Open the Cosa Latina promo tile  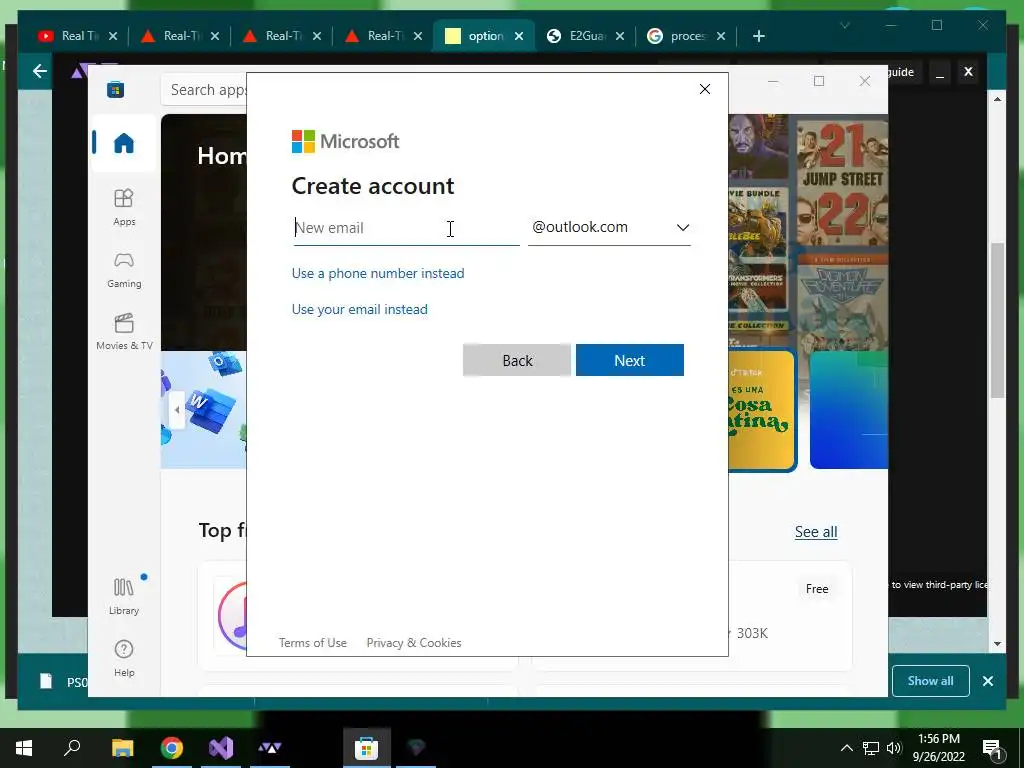pyautogui.click(x=761, y=410)
